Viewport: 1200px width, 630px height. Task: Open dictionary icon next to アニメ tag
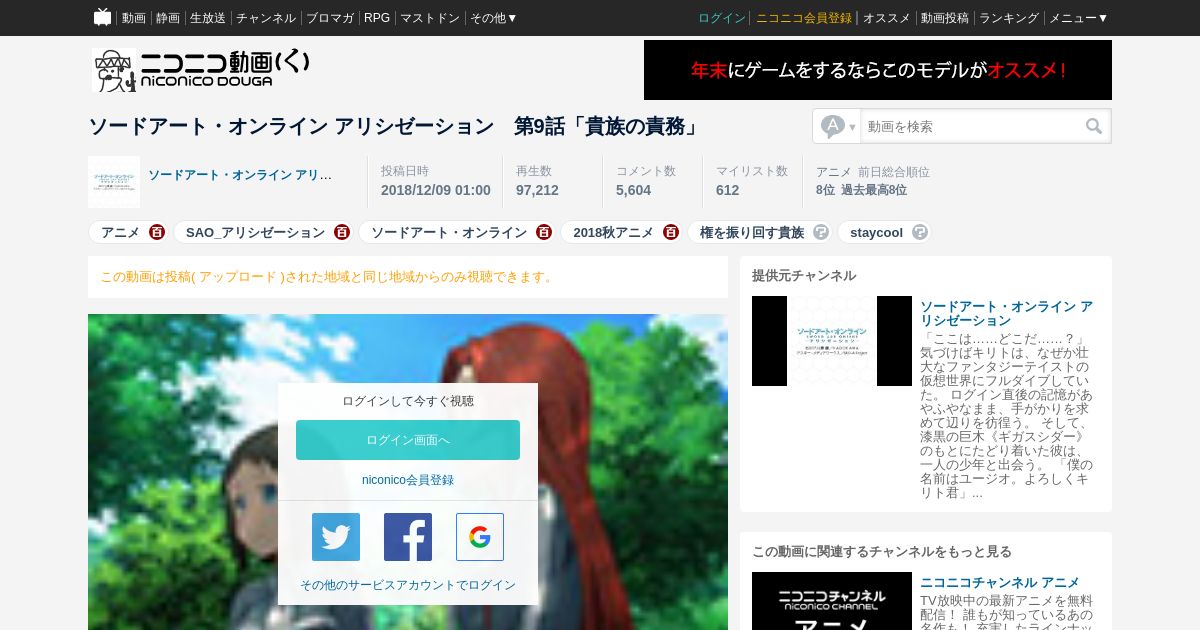point(157,232)
